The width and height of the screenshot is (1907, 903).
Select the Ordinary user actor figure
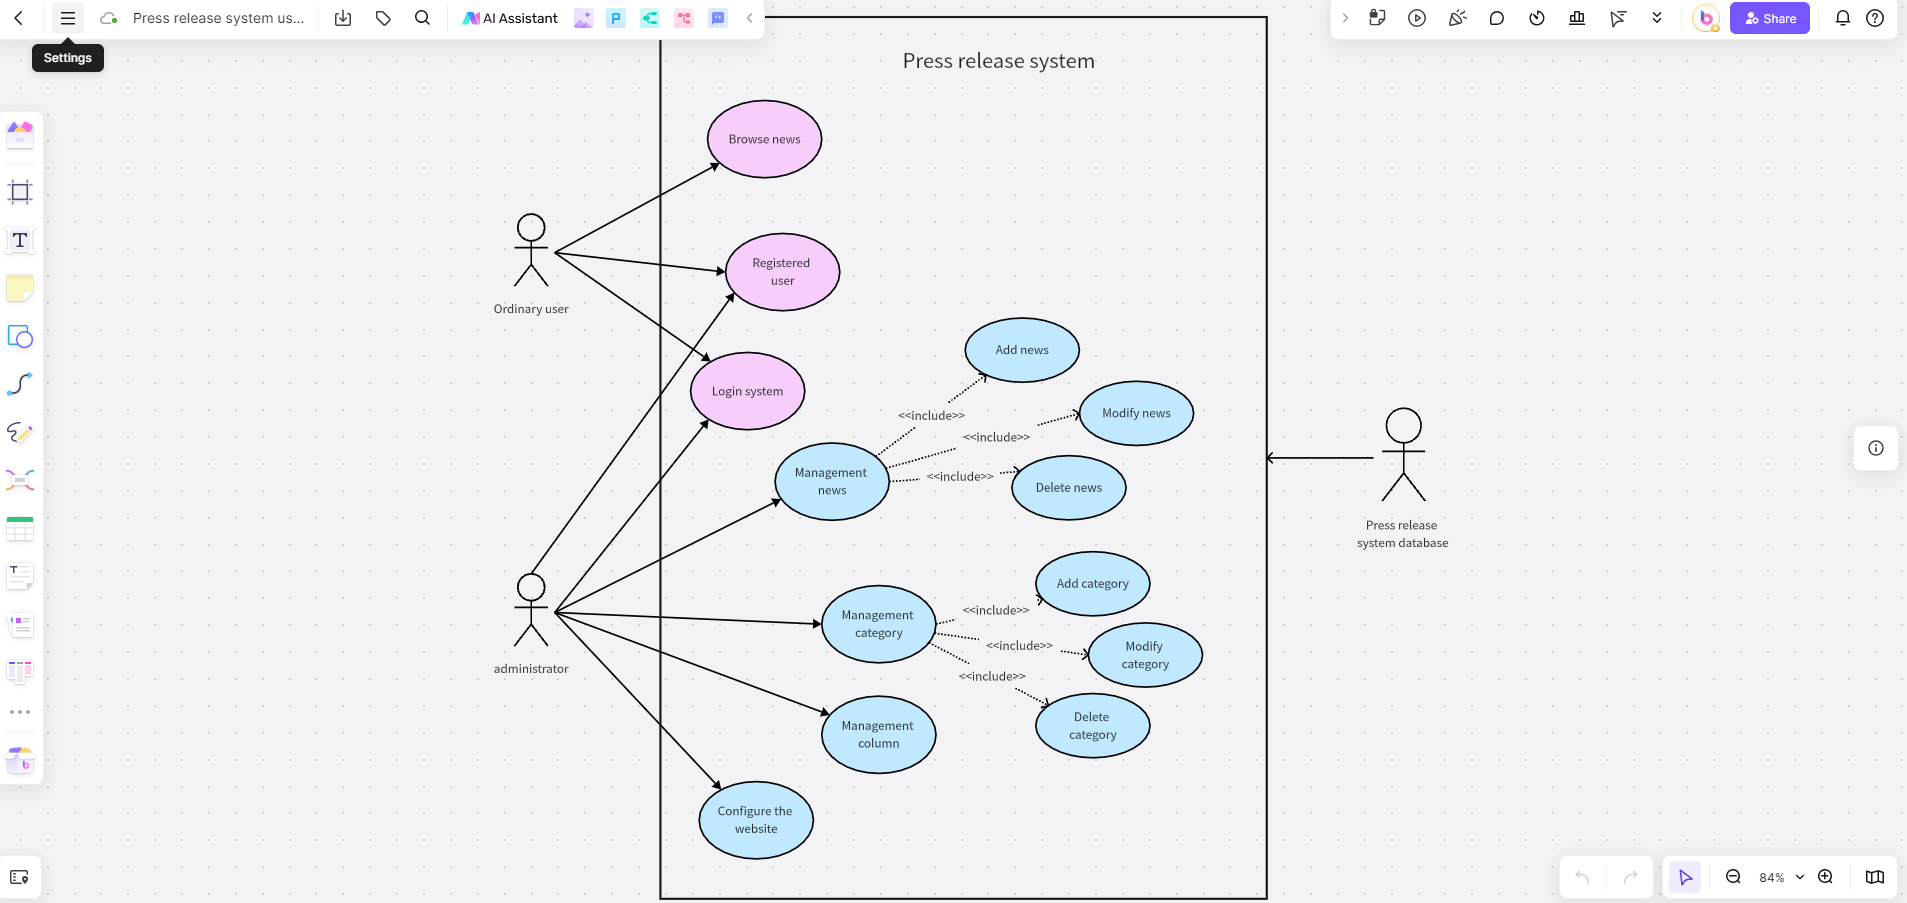531,251
